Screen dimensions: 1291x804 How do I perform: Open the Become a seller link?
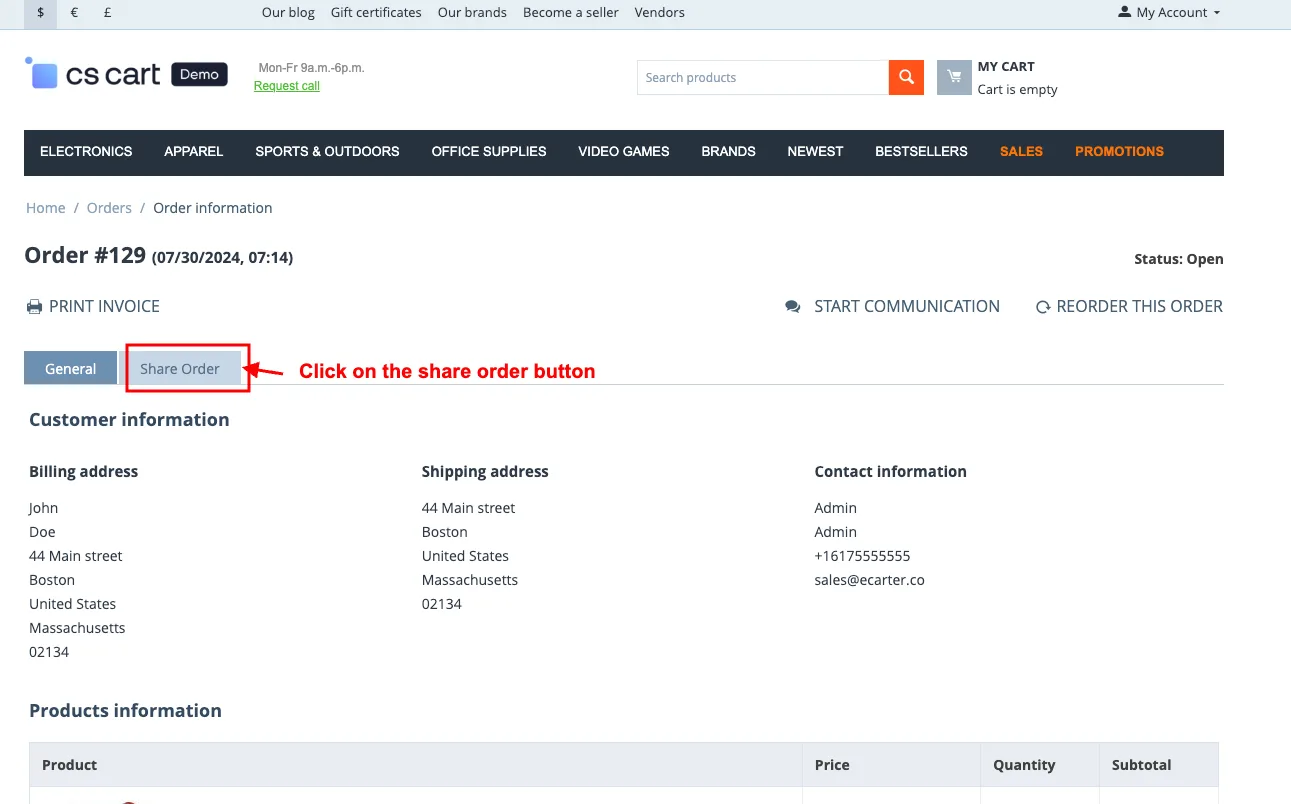571,12
